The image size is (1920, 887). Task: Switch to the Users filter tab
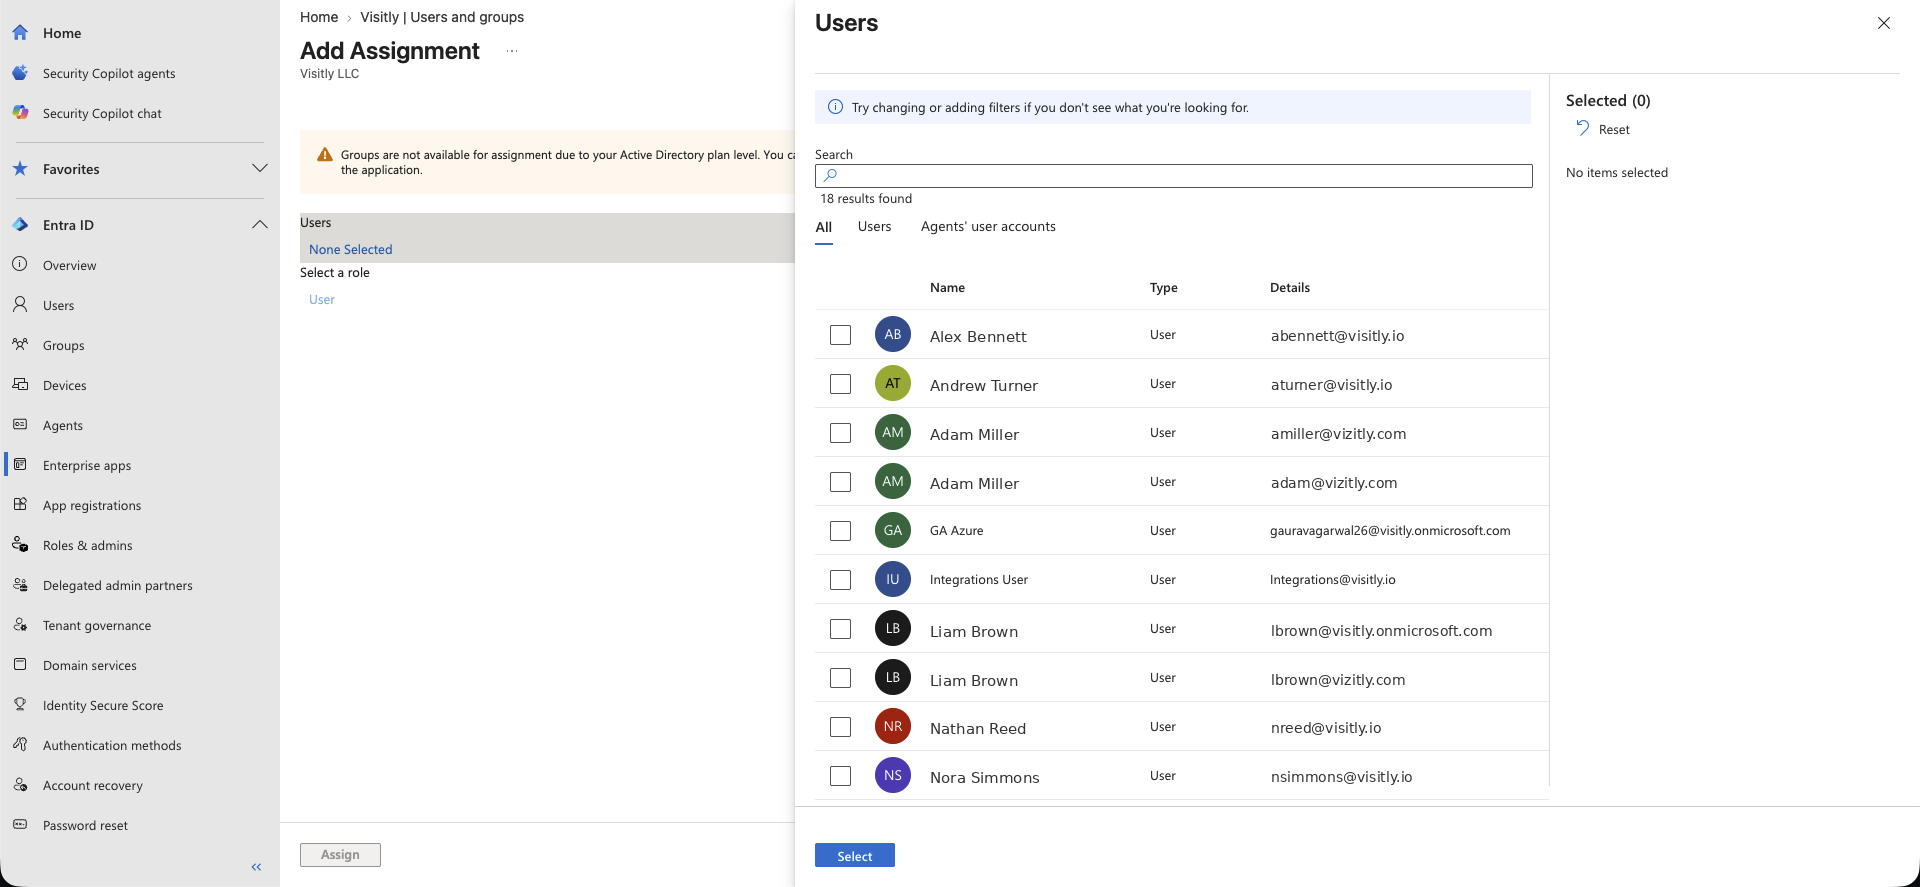click(x=874, y=227)
